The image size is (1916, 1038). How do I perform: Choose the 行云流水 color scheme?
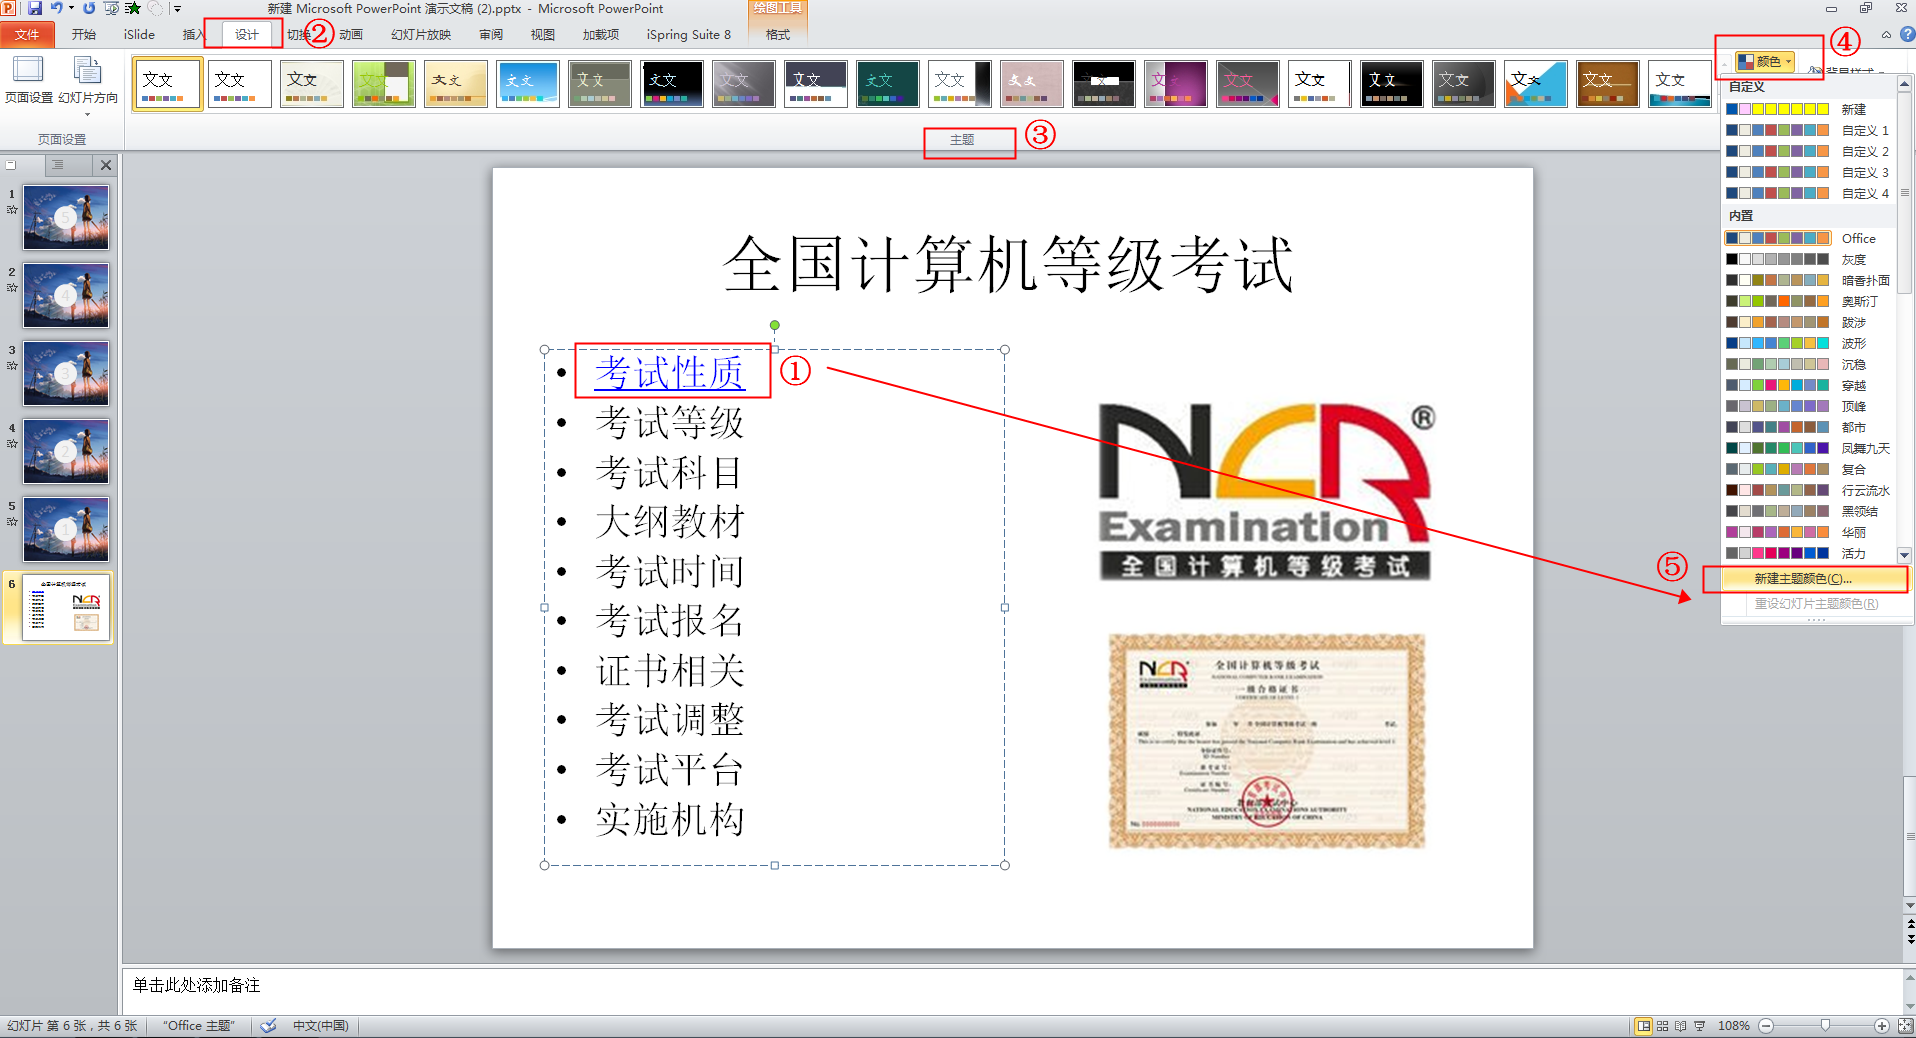(x=1808, y=490)
